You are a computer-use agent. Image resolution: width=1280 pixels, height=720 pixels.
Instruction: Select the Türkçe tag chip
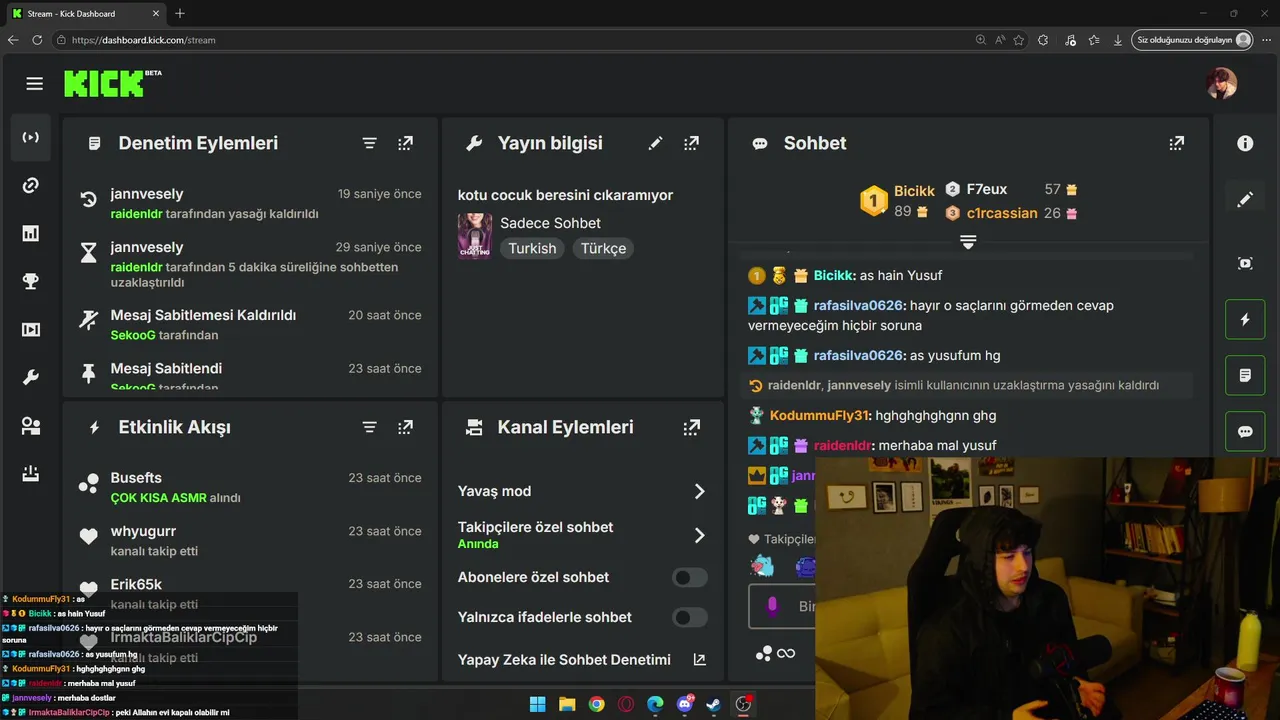coord(603,248)
